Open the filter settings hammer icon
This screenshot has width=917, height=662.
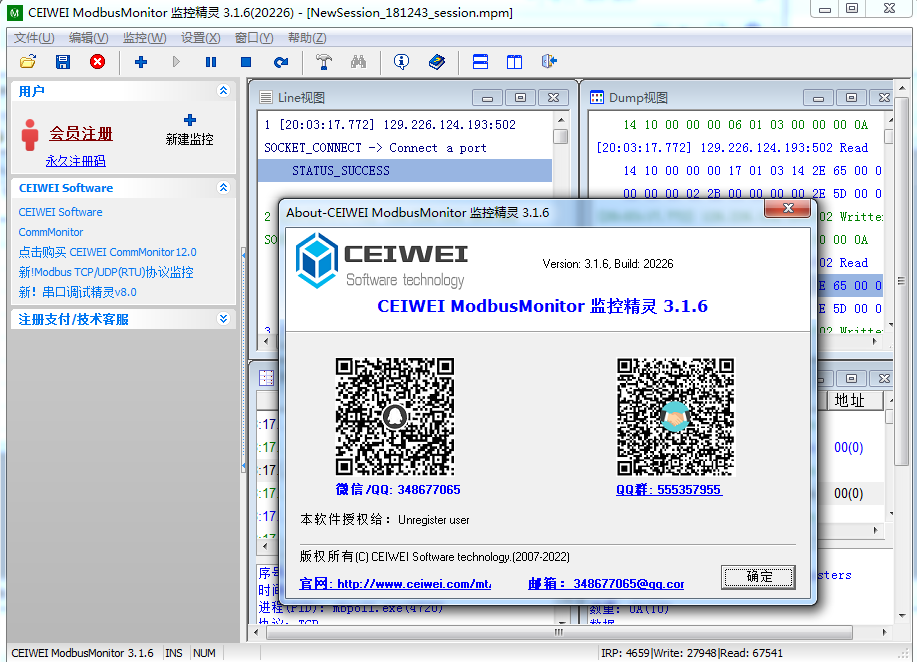click(x=323, y=61)
